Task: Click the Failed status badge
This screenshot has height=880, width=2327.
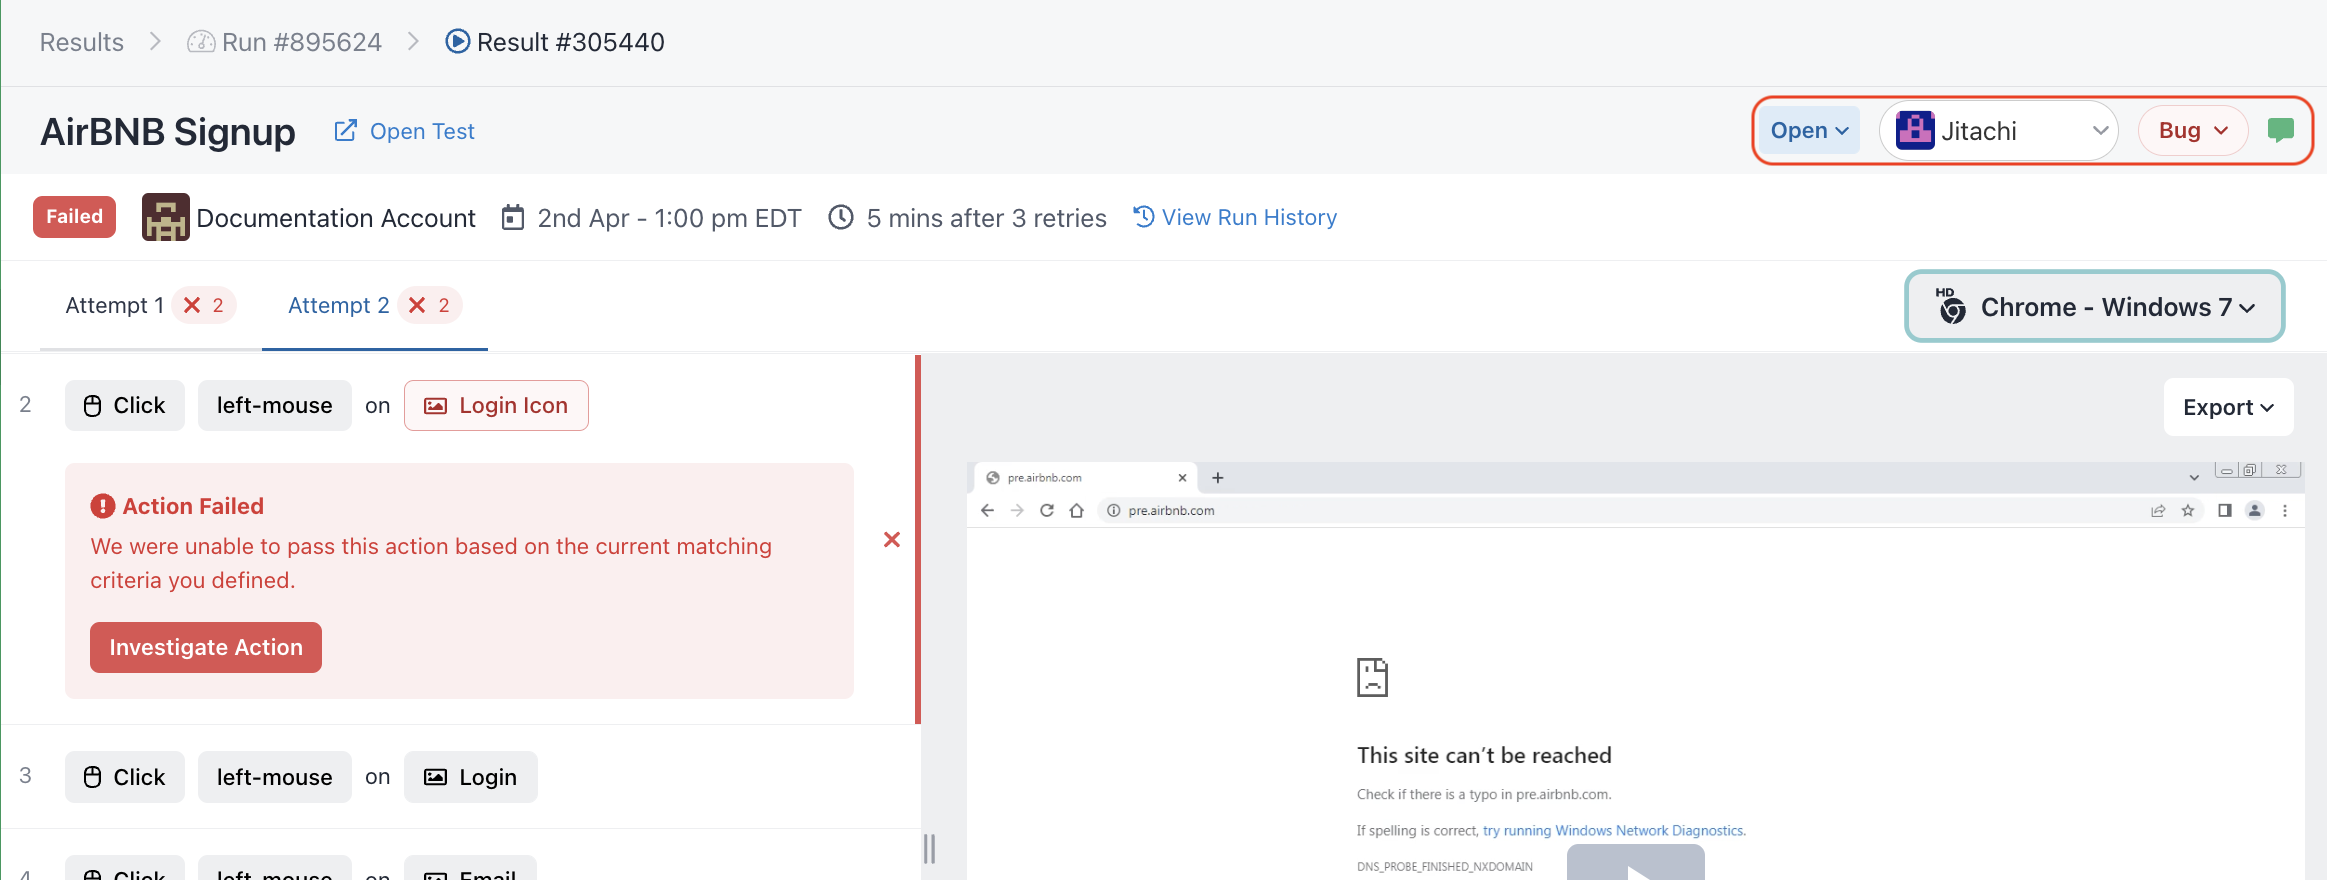Action: point(74,217)
